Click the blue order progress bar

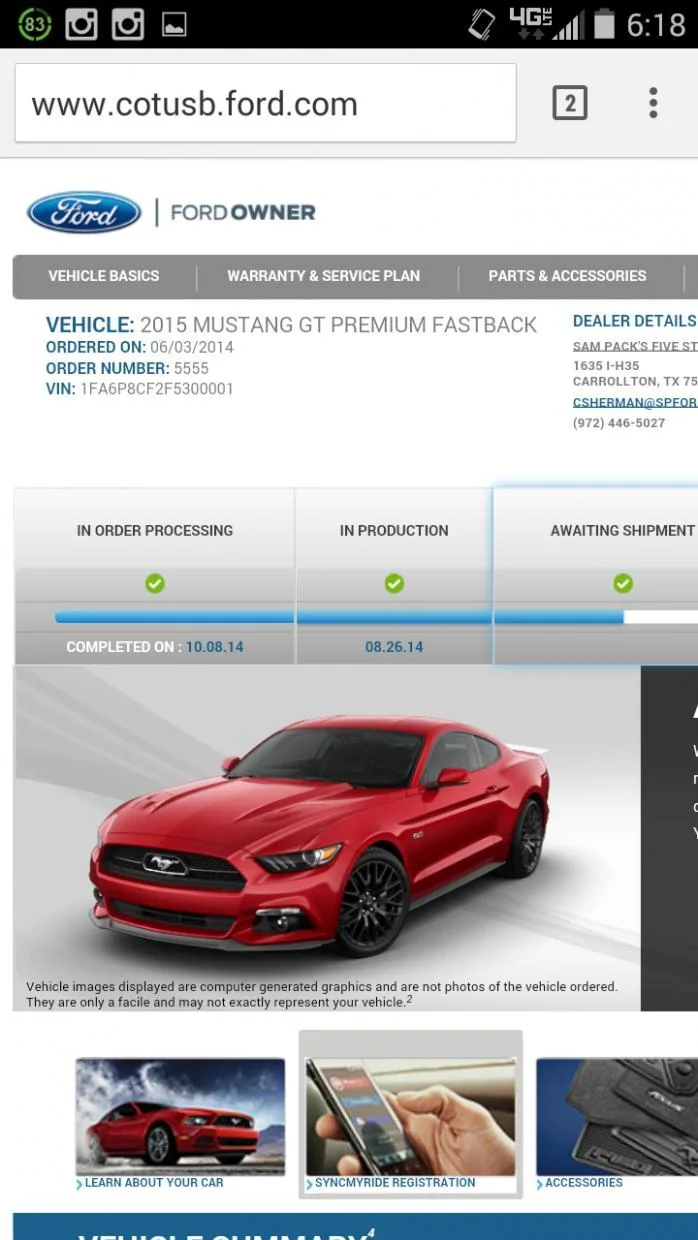click(339, 618)
